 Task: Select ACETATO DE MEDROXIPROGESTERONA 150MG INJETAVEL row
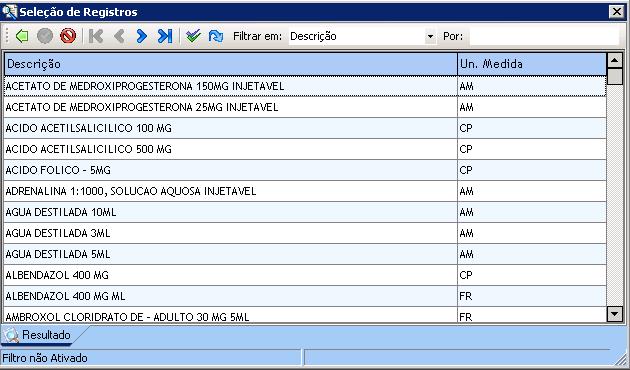305,86
